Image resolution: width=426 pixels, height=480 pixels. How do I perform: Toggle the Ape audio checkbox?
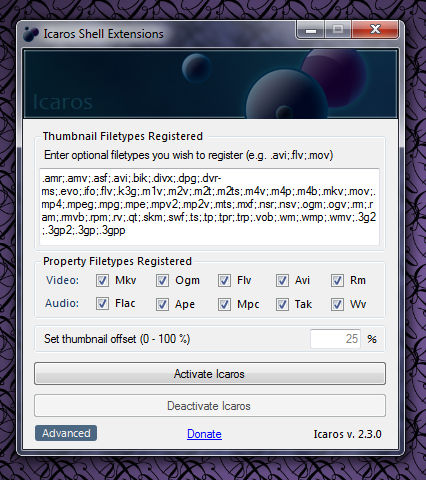(162, 304)
